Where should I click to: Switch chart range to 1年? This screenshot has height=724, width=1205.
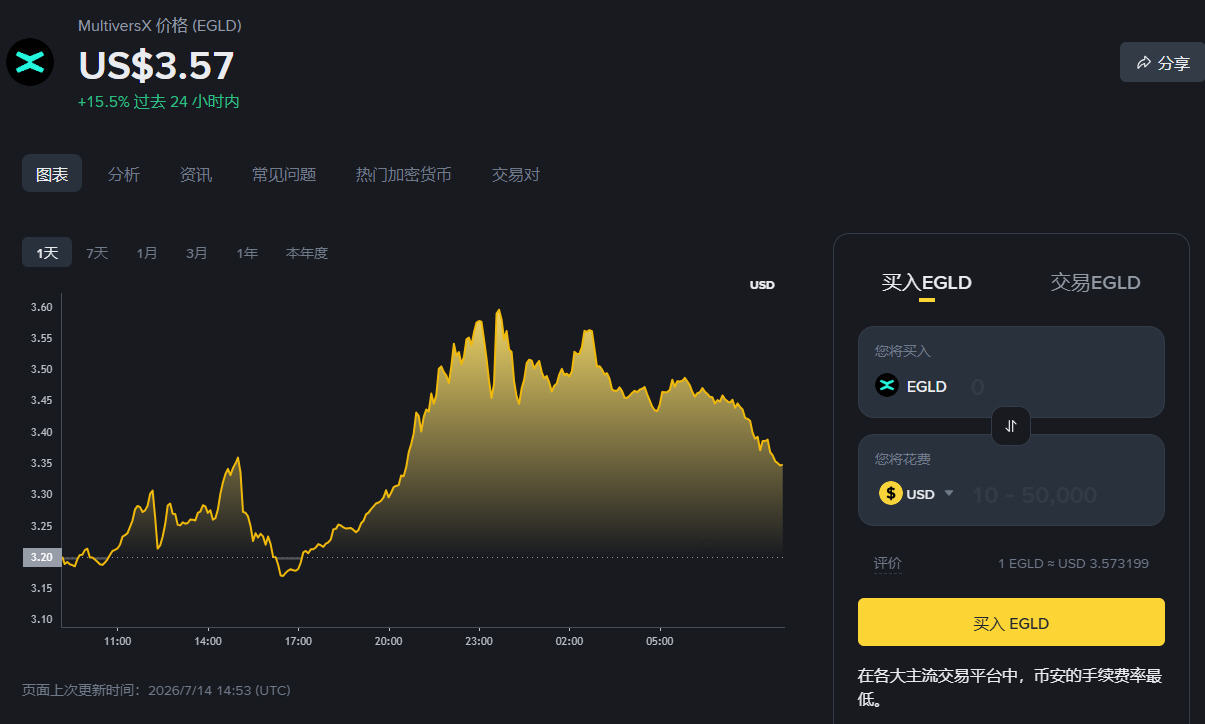tap(247, 253)
